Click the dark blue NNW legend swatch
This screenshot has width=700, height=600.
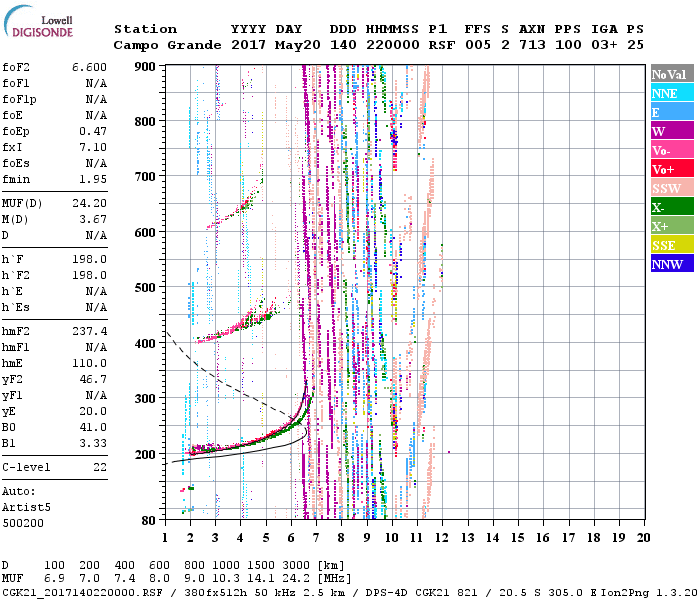672,264
